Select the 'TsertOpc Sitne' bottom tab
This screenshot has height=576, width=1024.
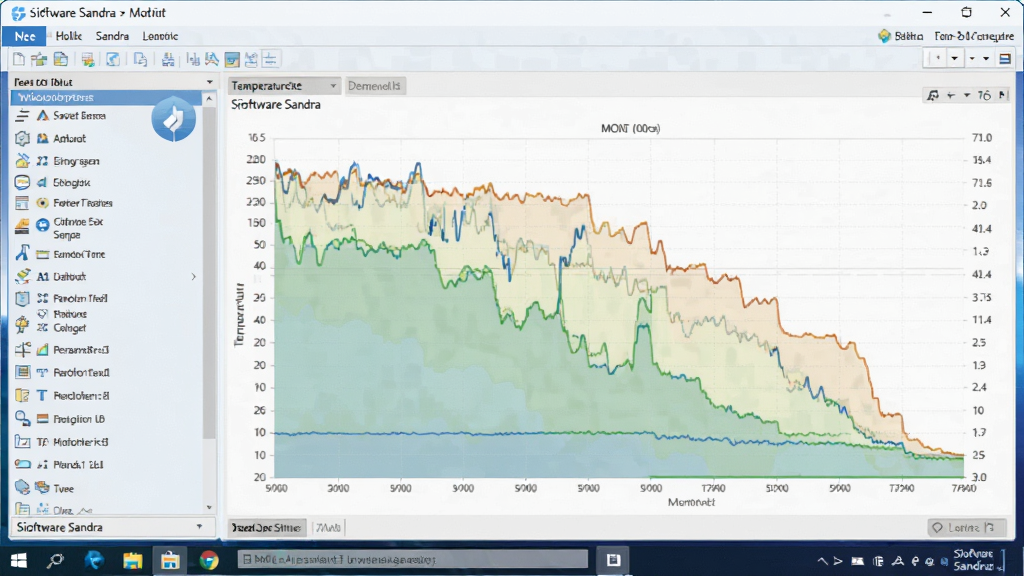(266, 528)
